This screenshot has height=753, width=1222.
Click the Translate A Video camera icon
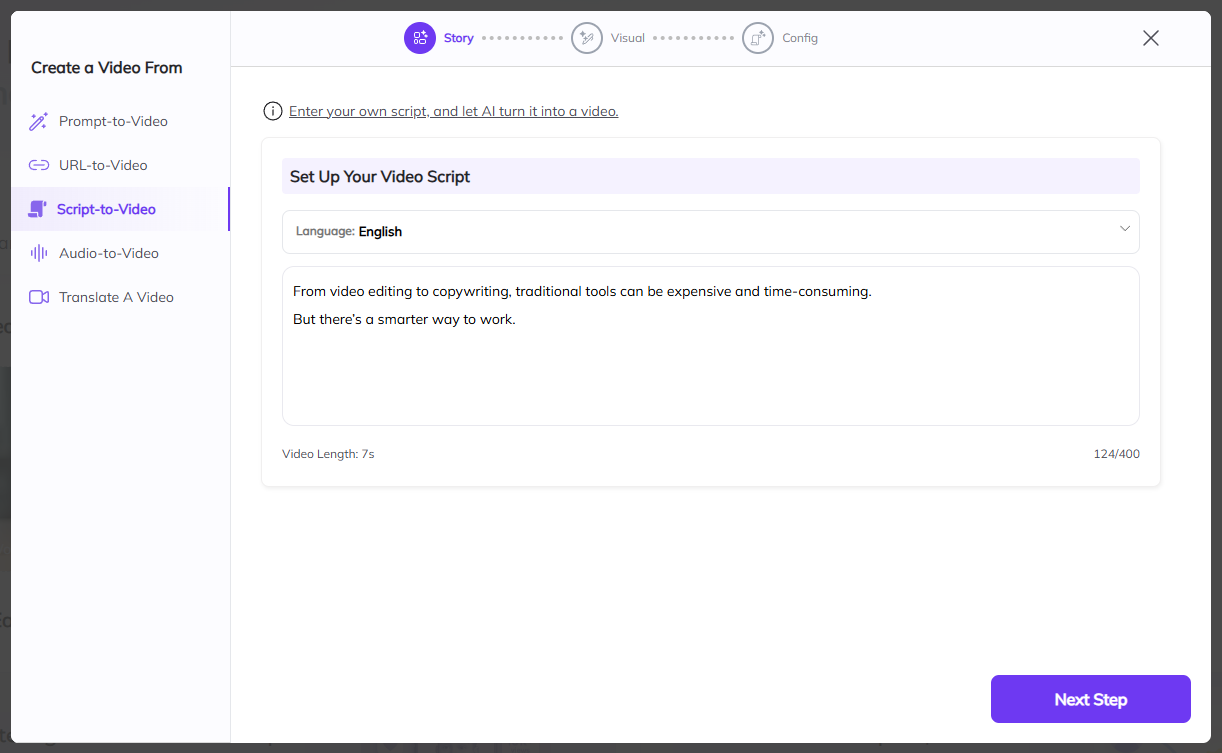coord(39,297)
